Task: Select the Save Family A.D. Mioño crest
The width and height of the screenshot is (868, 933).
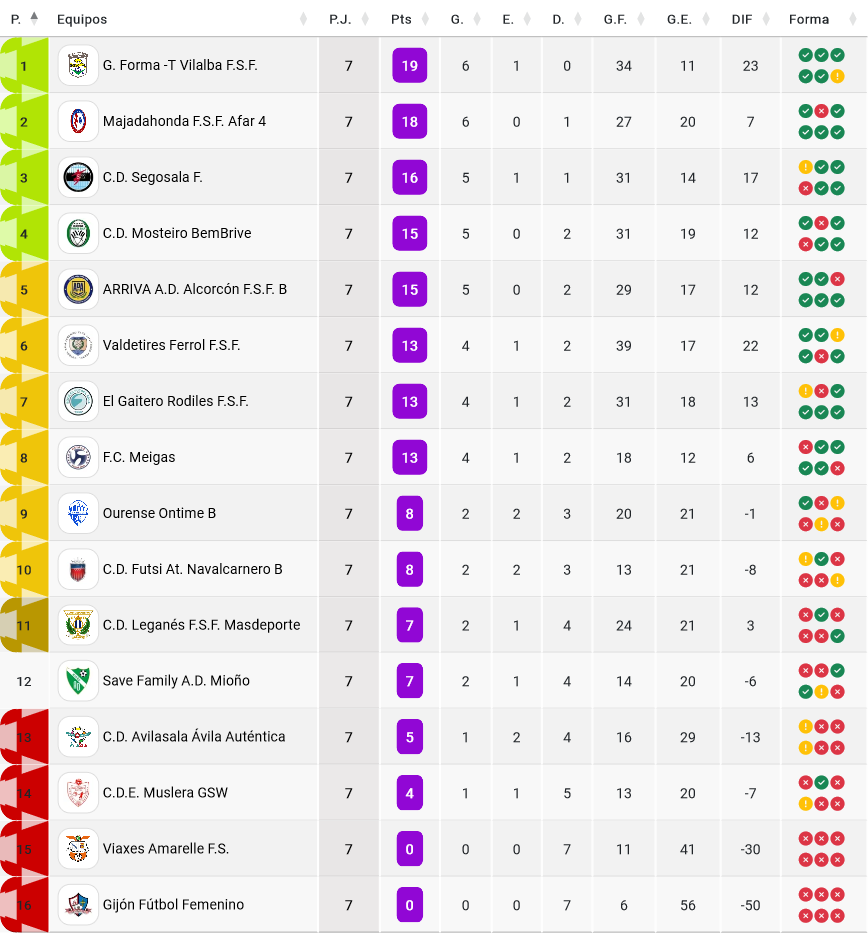Action: [78, 681]
